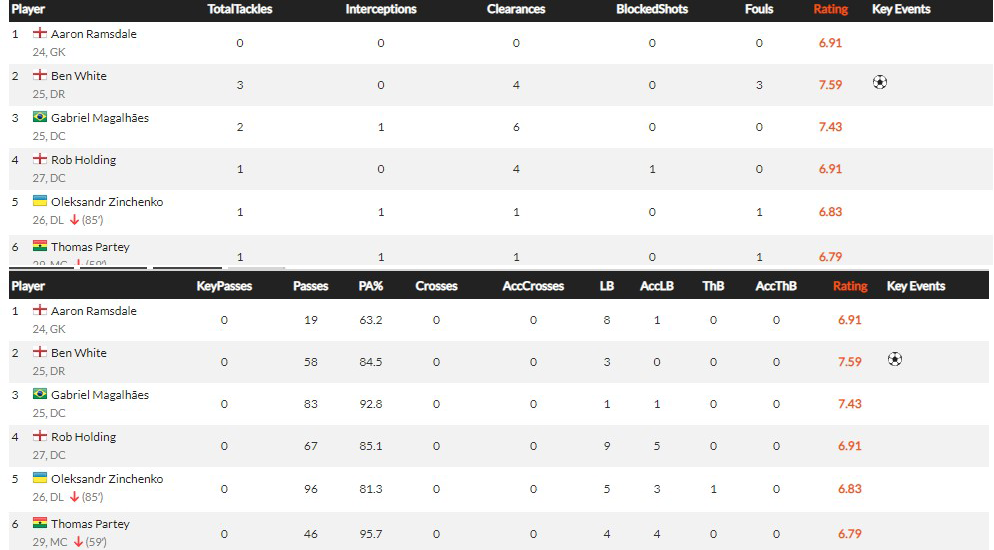Screen dimensions: 994x550
Task: Sort top table by orange Rating header
Action: pos(830,10)
